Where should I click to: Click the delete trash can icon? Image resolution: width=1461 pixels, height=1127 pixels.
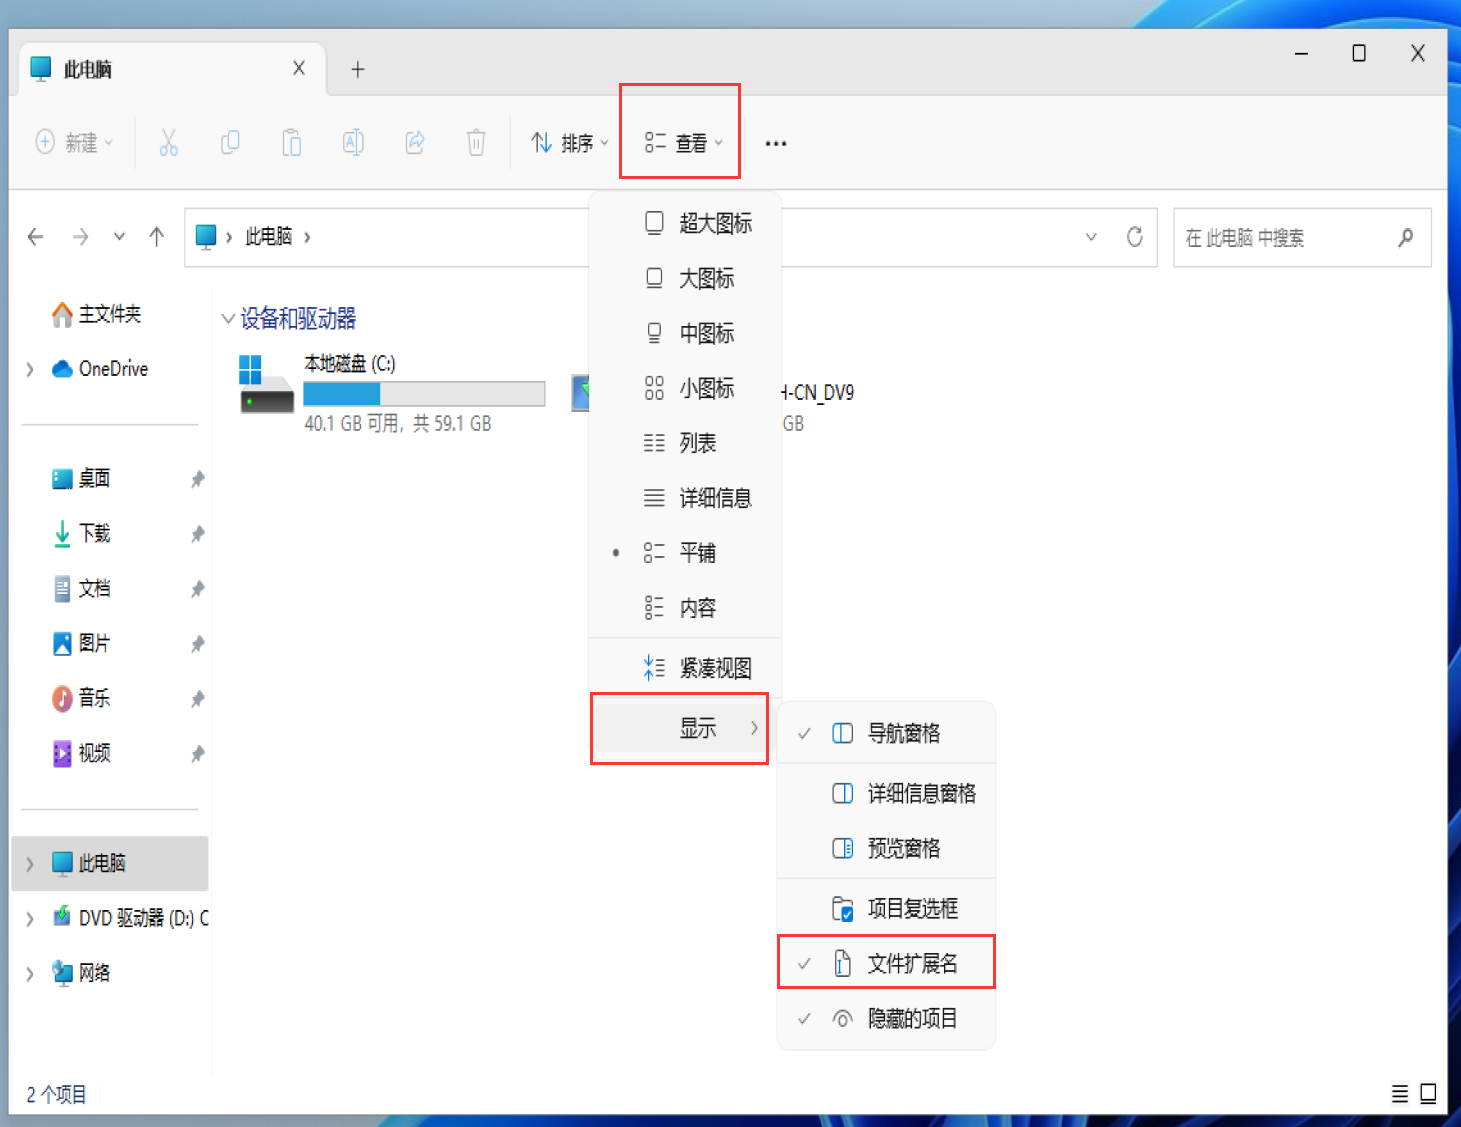click(x=476, y=143)
